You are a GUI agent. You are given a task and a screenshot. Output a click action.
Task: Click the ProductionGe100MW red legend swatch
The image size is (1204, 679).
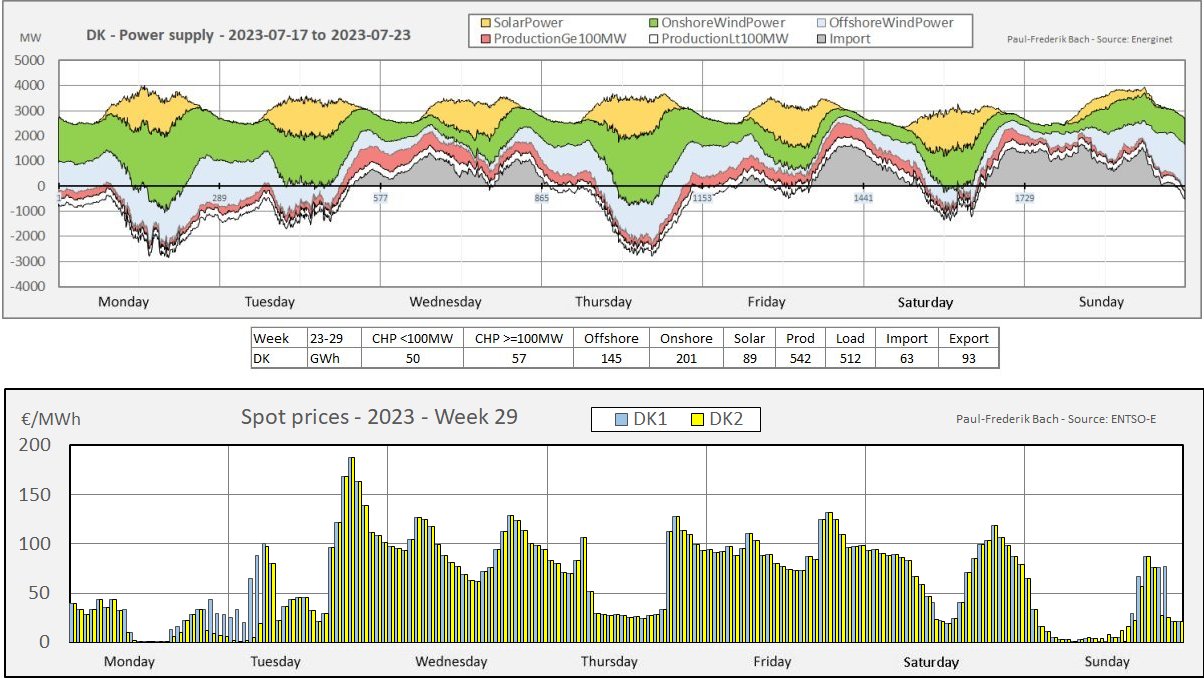click(480, 39)
